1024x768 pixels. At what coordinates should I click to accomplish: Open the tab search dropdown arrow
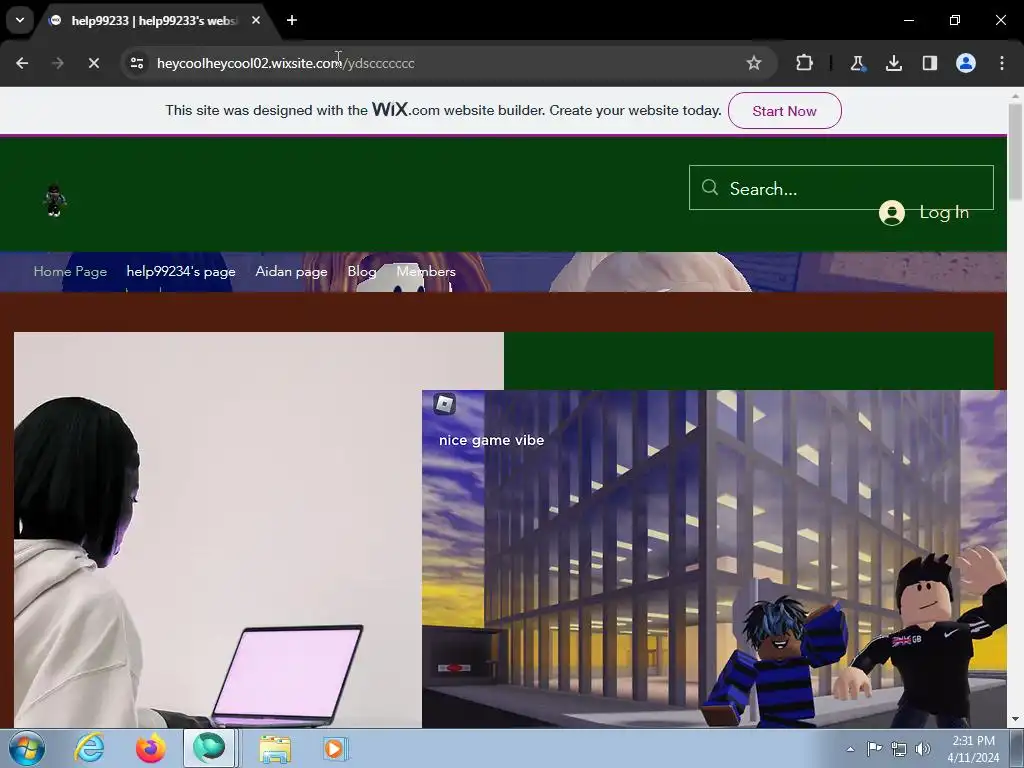click(x=20, y=20)
